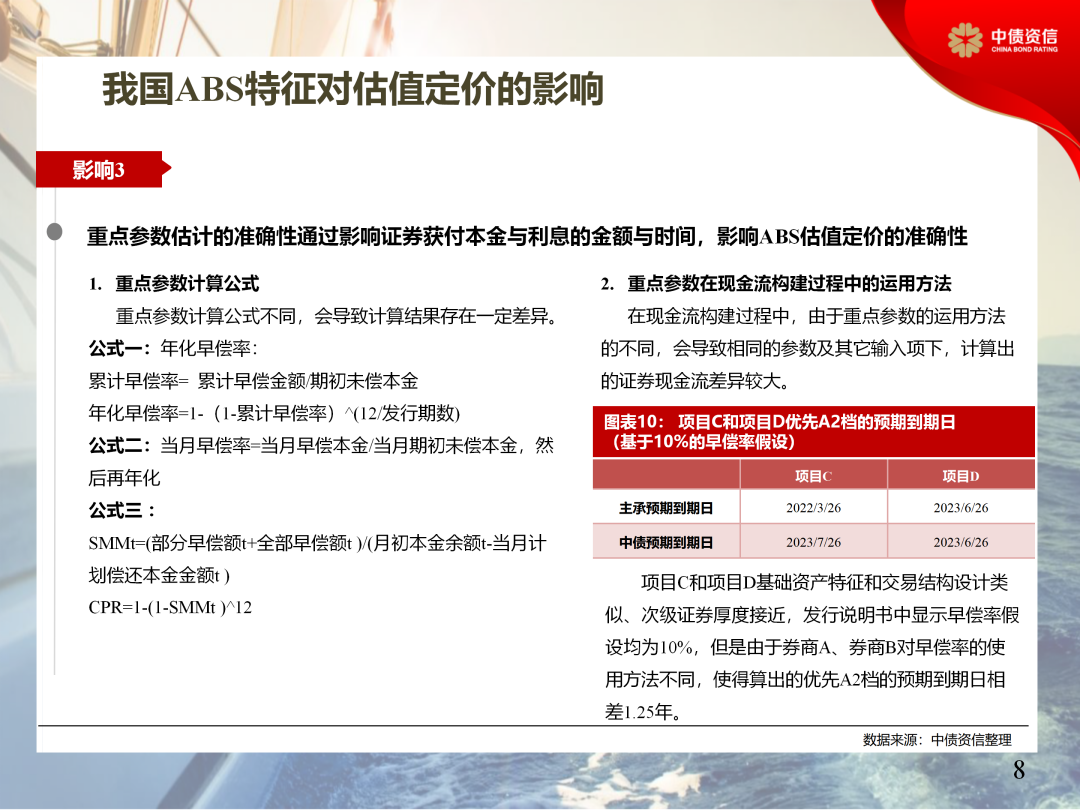This screenshot has width=1080, height=810.
Task: Click the line starting 年化早偿率=1-
Action: [274, 413]
